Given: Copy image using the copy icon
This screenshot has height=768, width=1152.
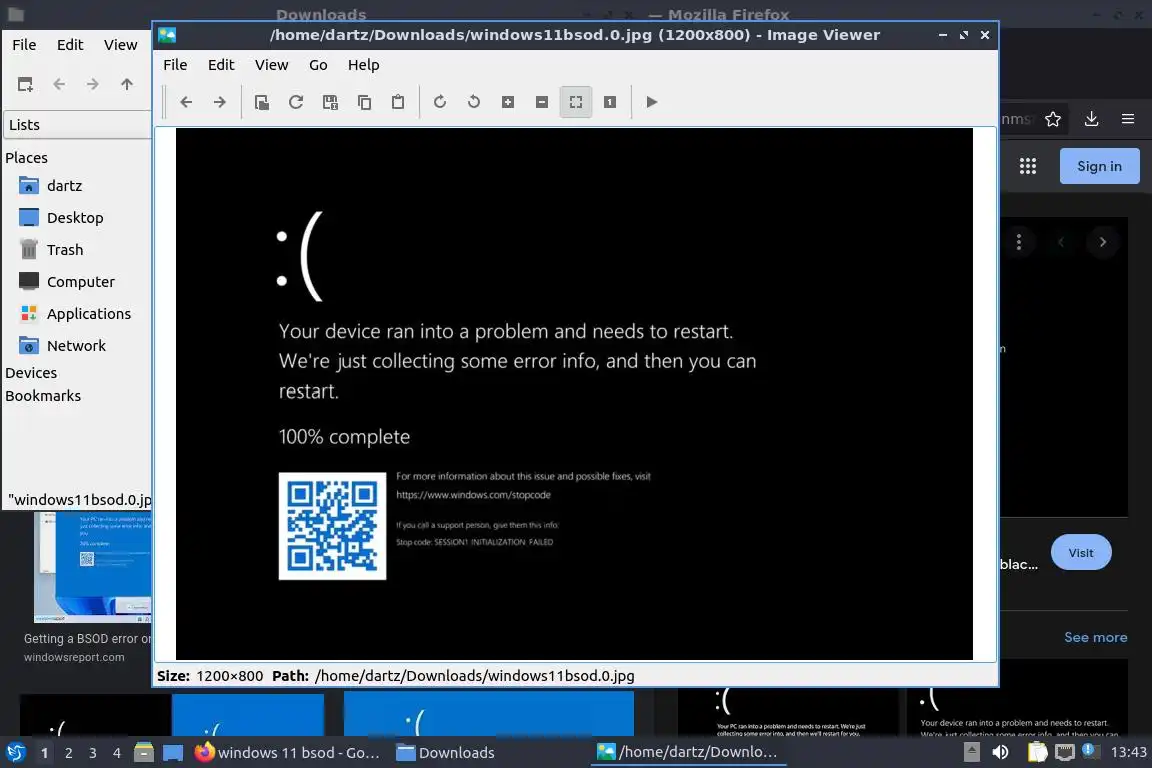Looking at the screenshot, I should (x=364, y=102).
